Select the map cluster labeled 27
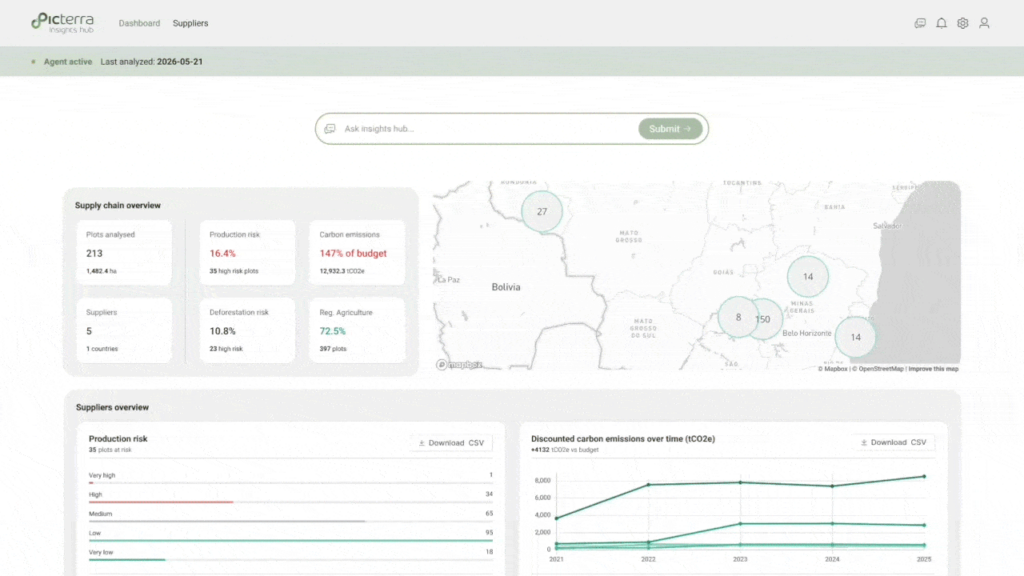The height and width of the screenshot is (576, 1024). [x=541, y=212]
